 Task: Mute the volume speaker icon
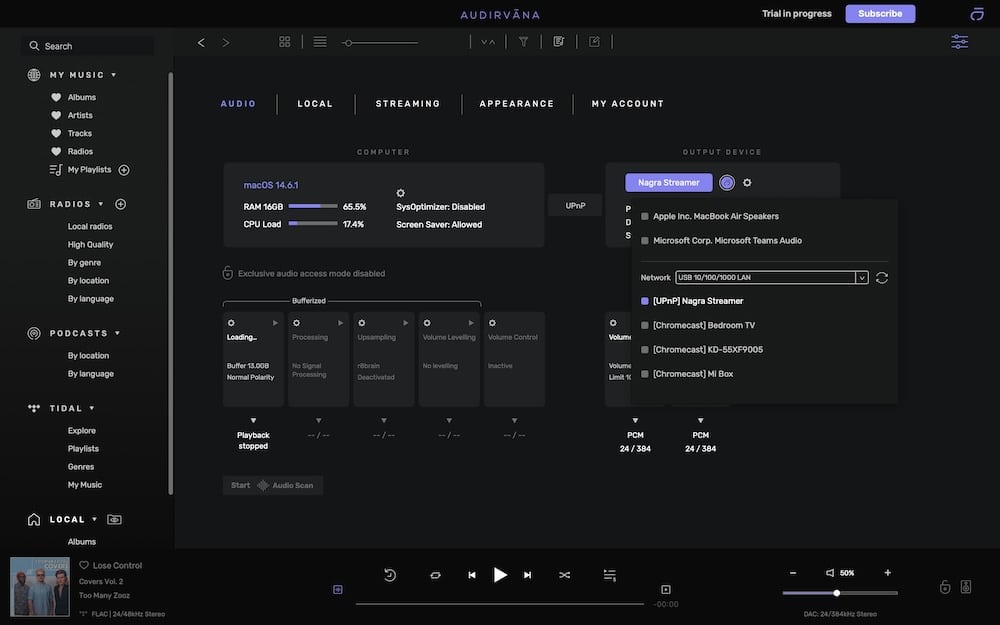click(830, 573)
